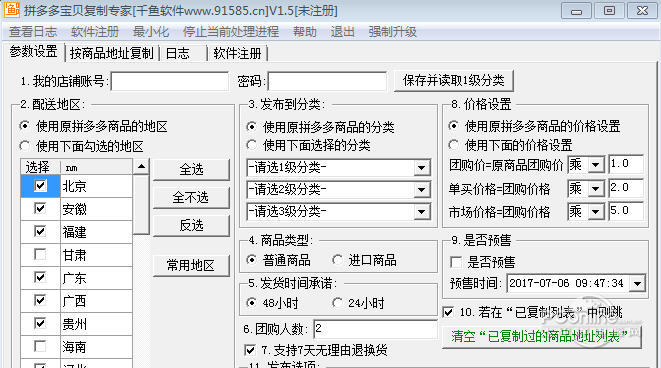
Task: Click the 常用地区 button
Action: point(191,266)
